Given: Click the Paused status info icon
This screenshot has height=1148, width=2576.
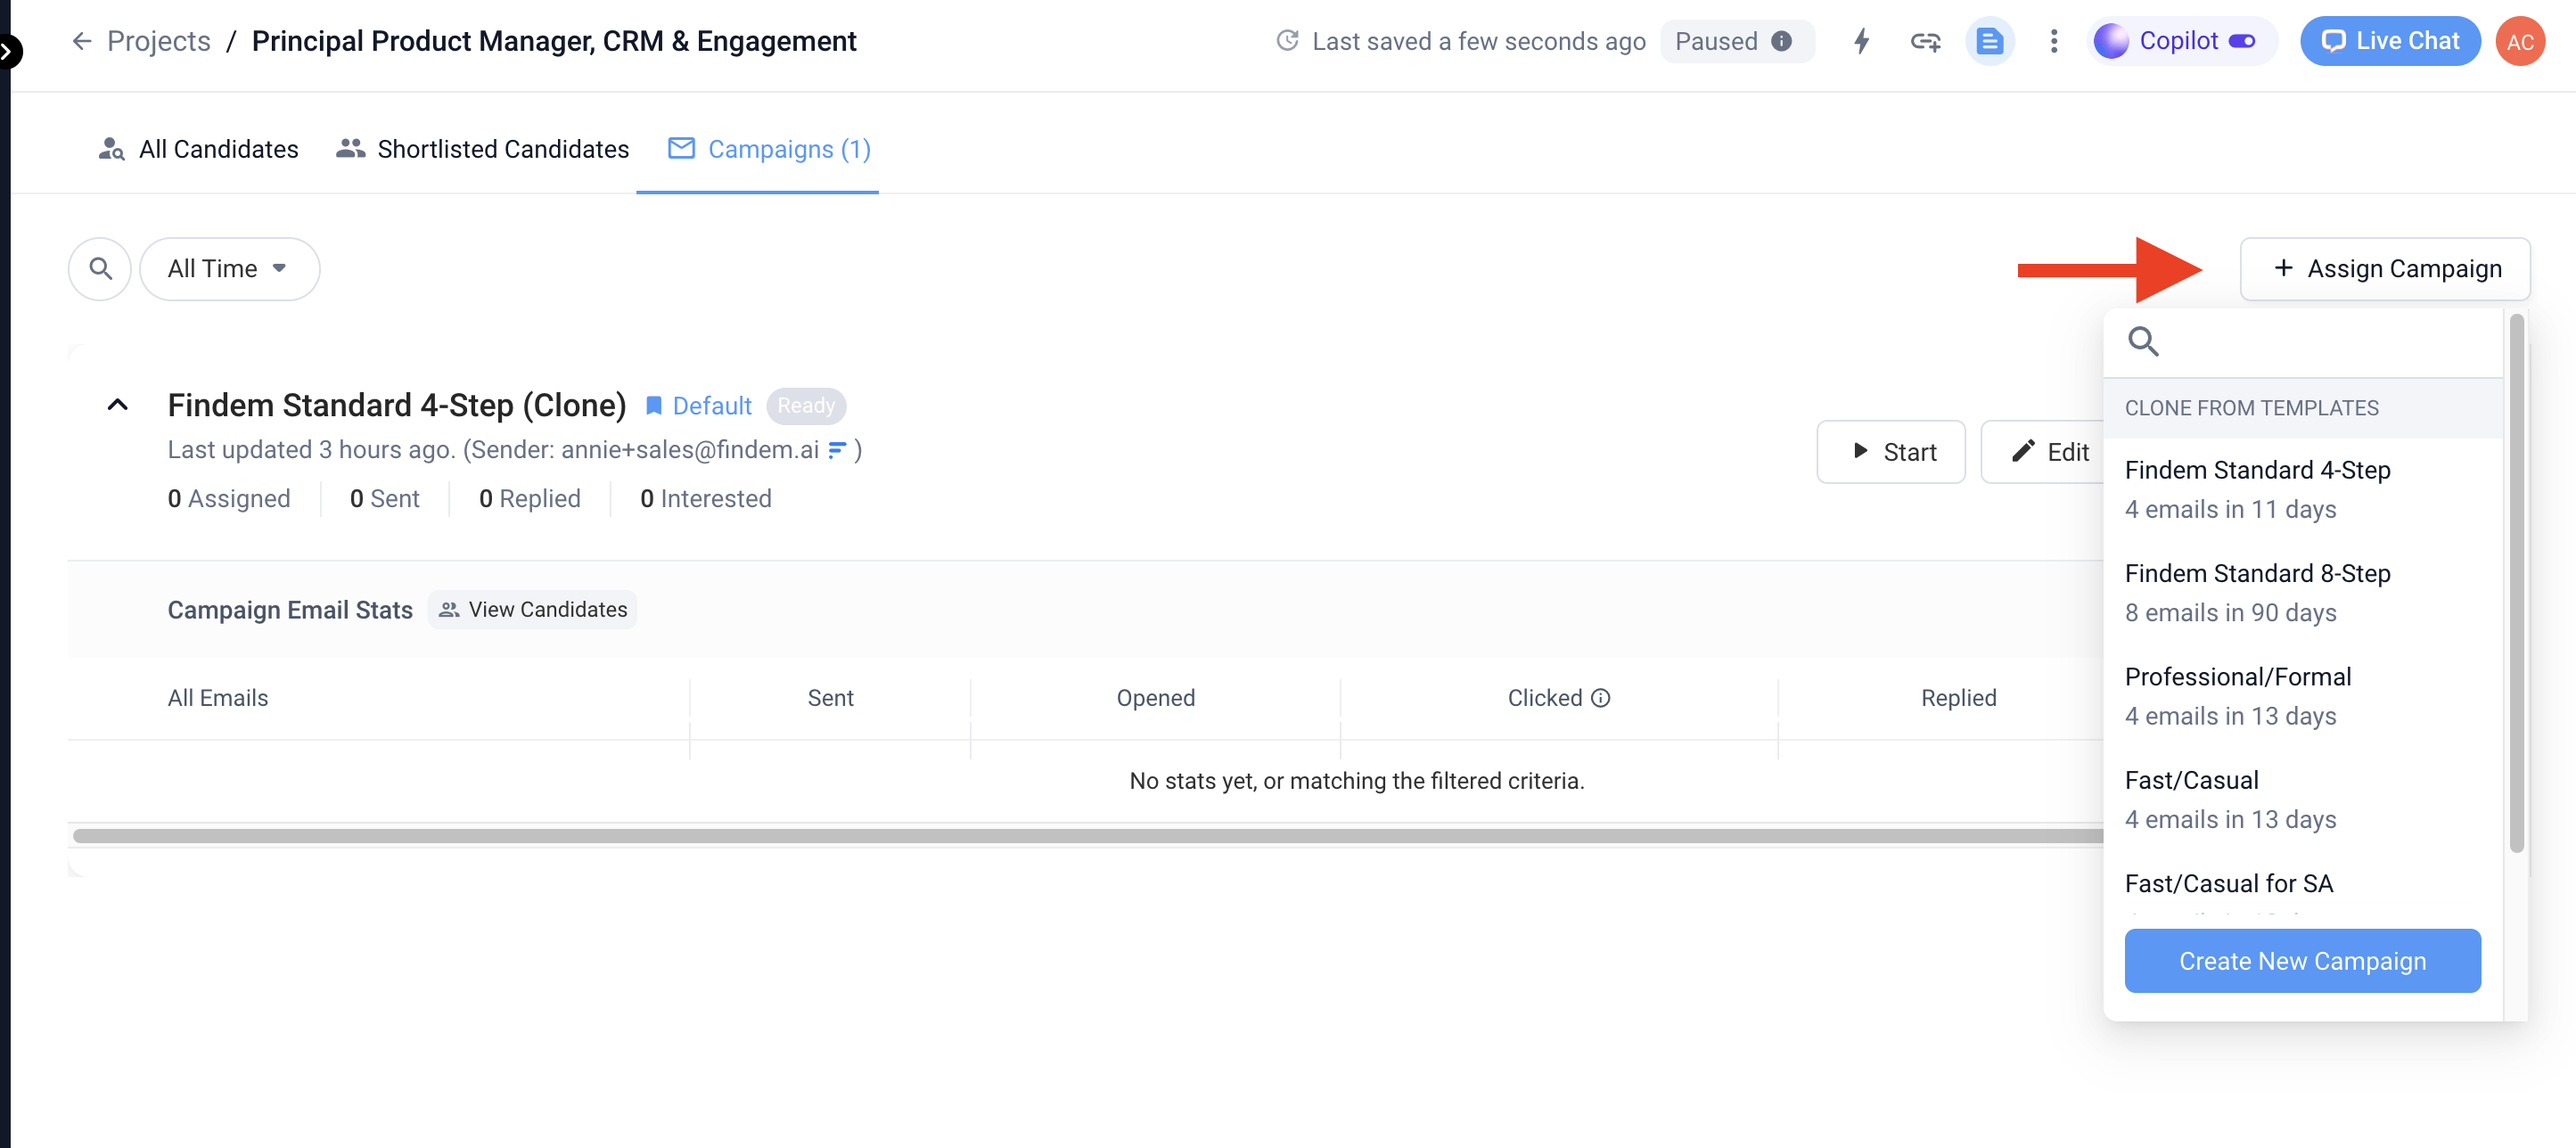Looking at the screenshot, I should [1782, 41].
